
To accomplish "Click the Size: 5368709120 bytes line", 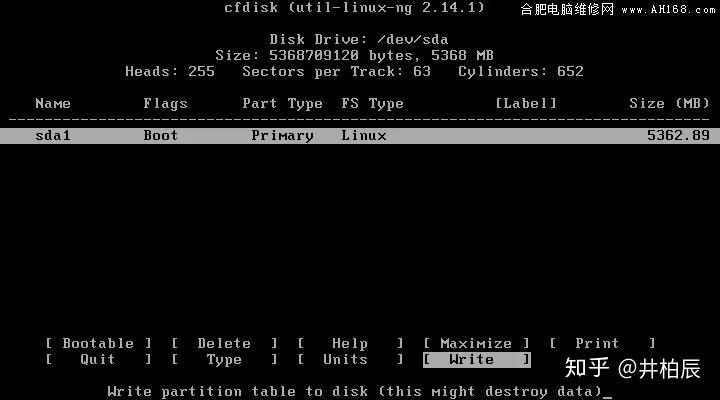I will click(x=354, y=55).
